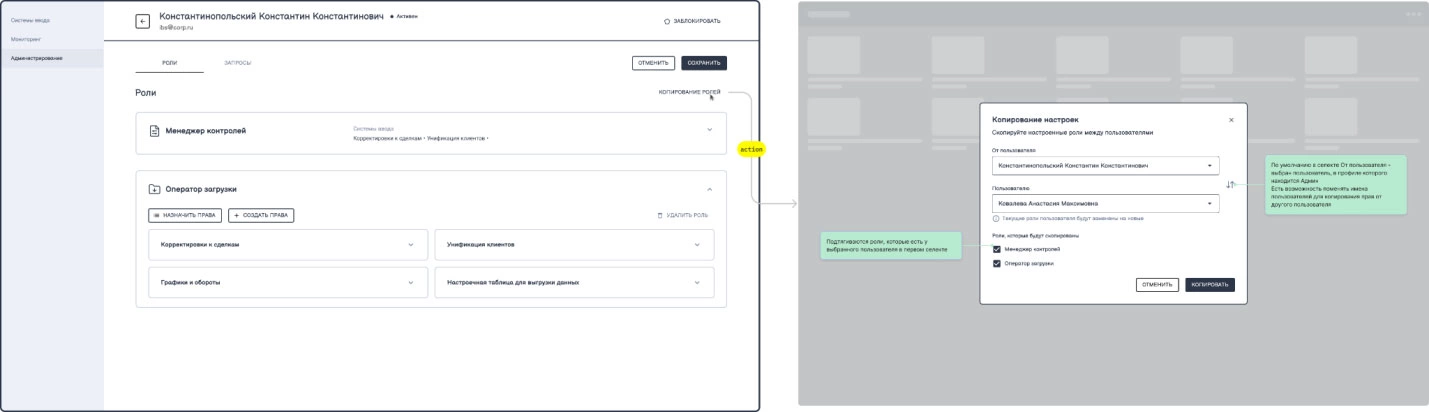1429x412 pixels.
Task: Click the info icon under Пользователю field
Action: [996, 218]
